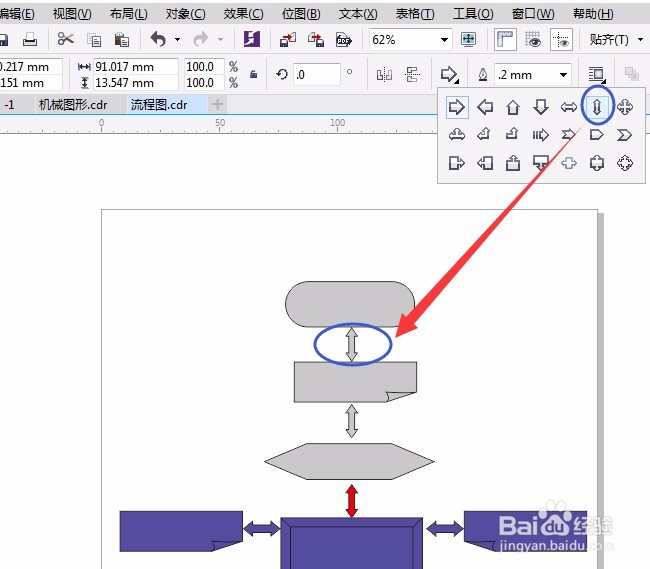Open the 工具(O) menu
Viewport: 650px width, 569px height.
coord(473,14)
